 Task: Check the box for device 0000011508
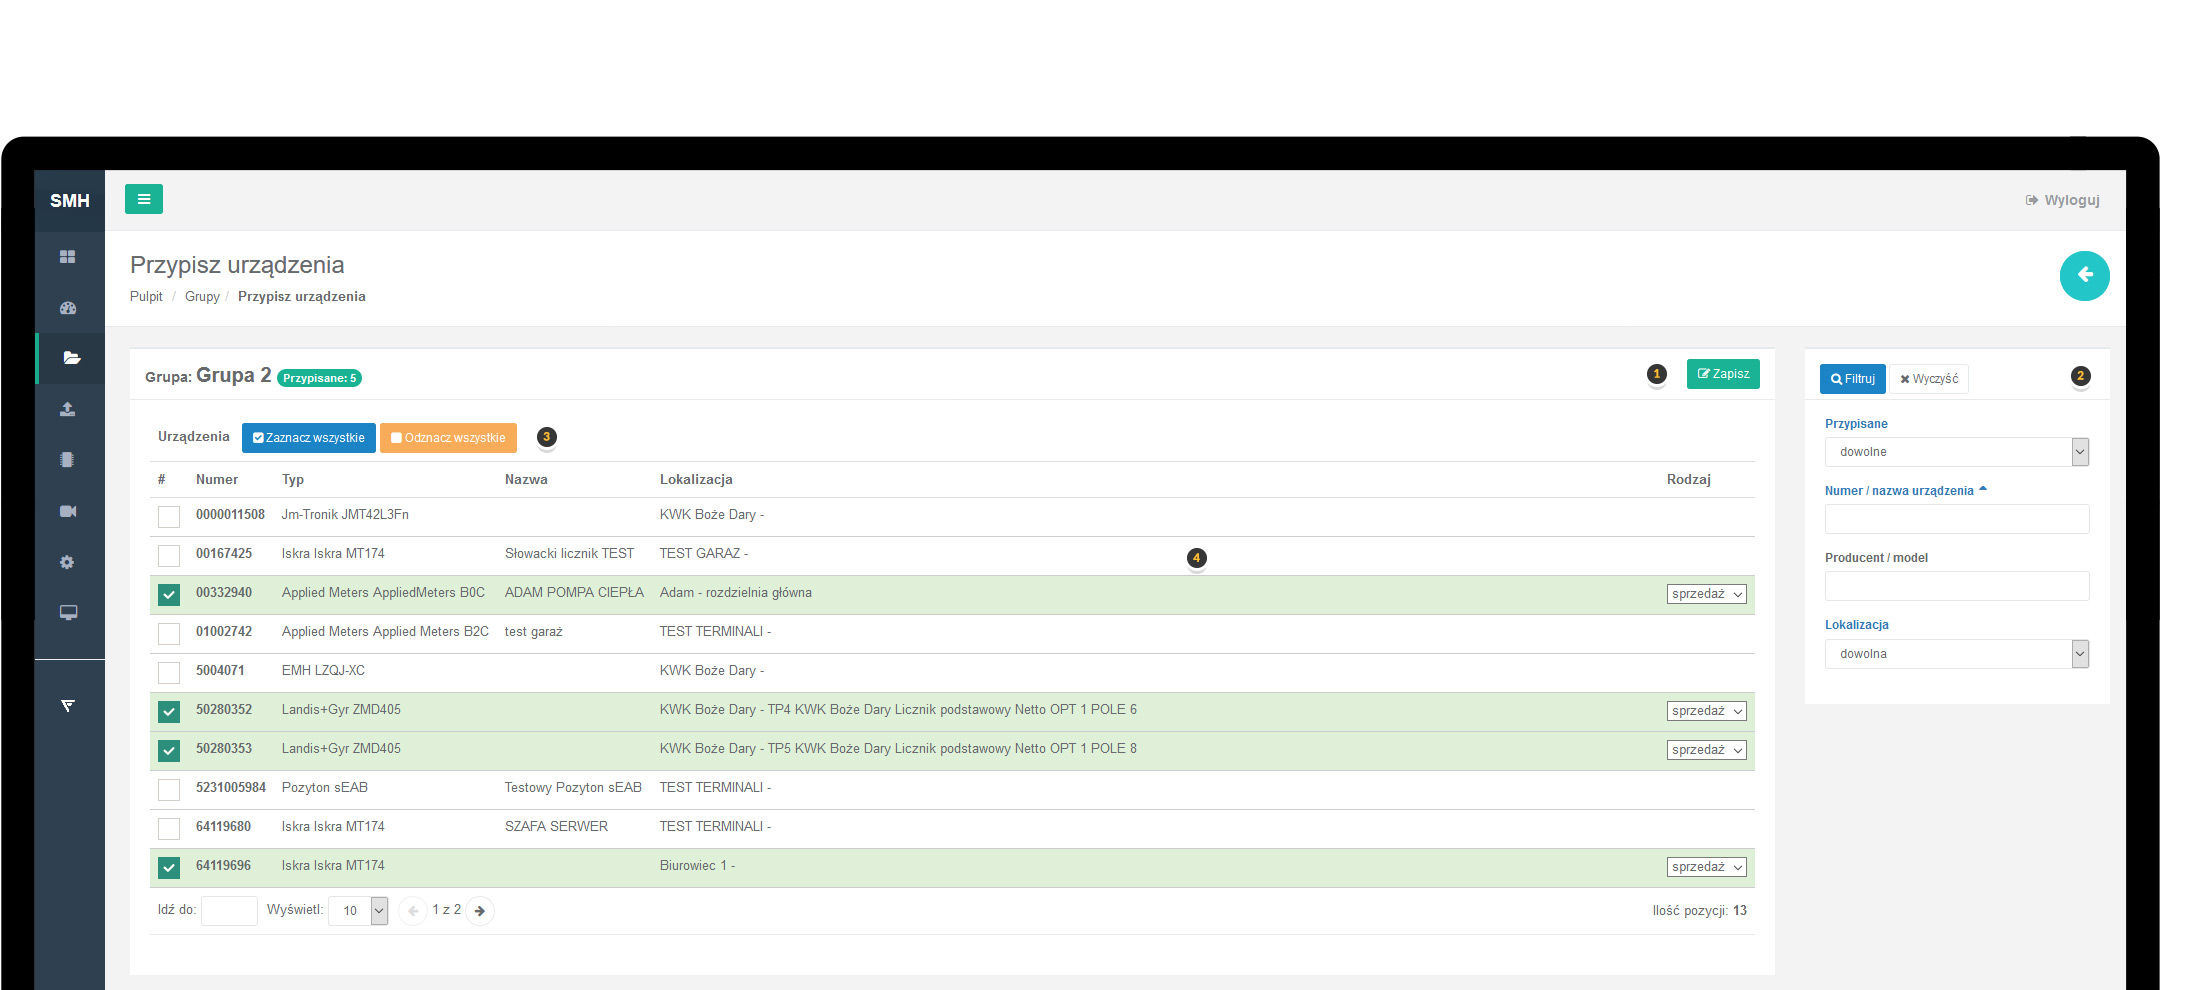169,516
